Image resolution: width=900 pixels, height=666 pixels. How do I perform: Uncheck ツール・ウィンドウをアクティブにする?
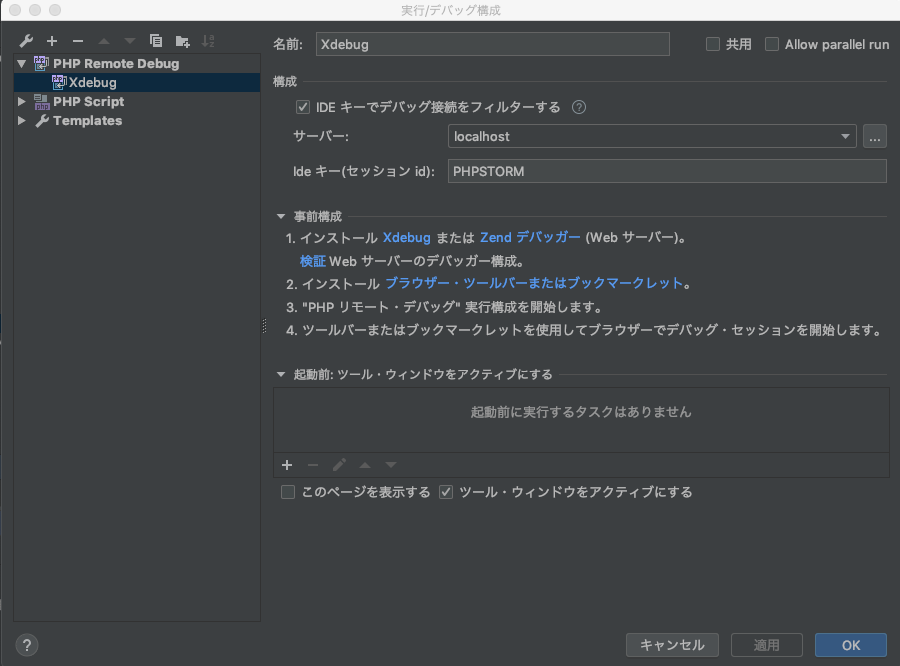point(445,492)
